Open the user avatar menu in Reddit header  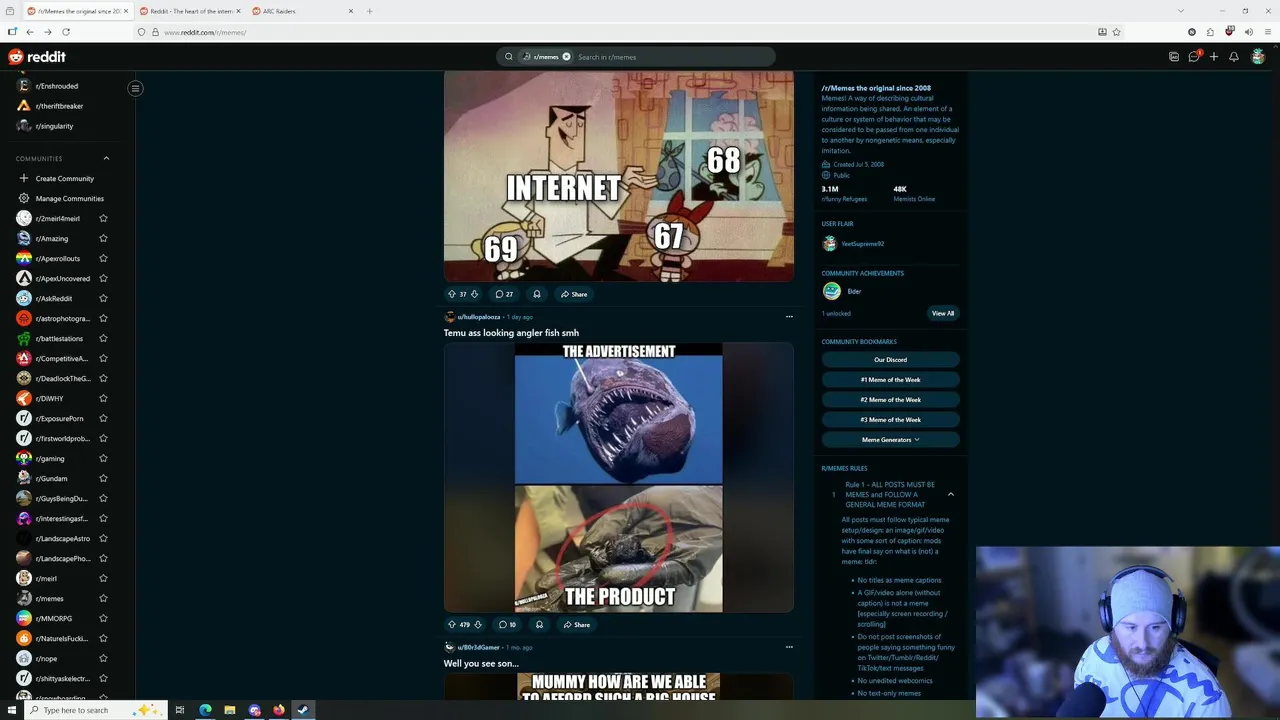pyautogui.click(x=1258, y=57)
